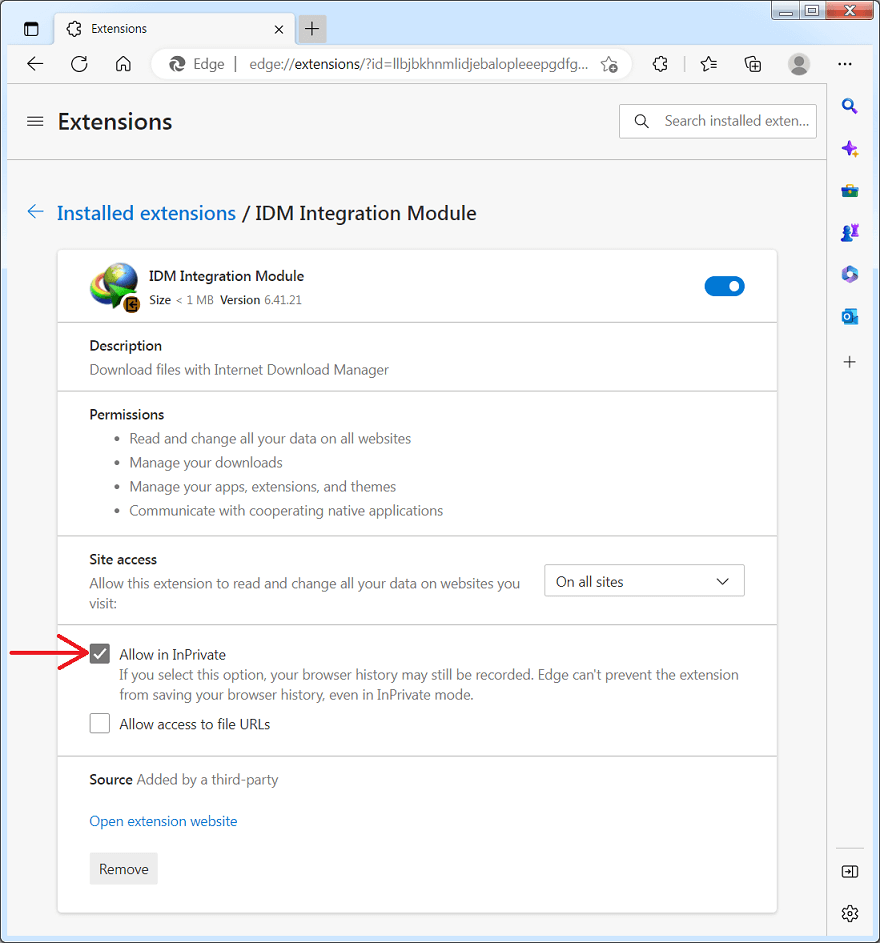Enable Allow access to file URLs

[x=99, y=723]
